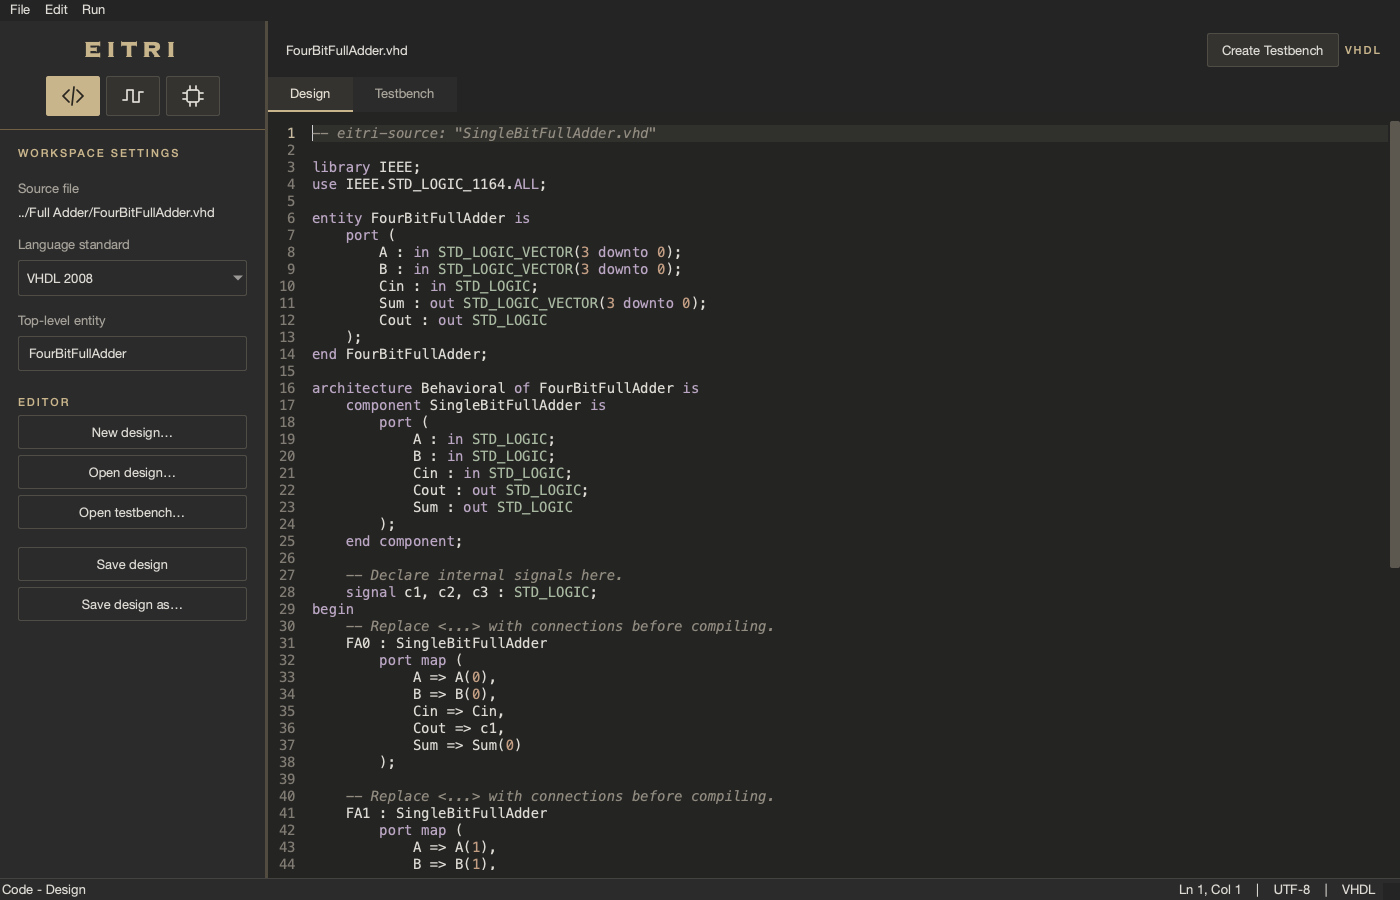The width and height of the screenshot is (1400, 900).
Task: Click the WORKSPACE SETTINGS heading
Action: tap(99, 153)
